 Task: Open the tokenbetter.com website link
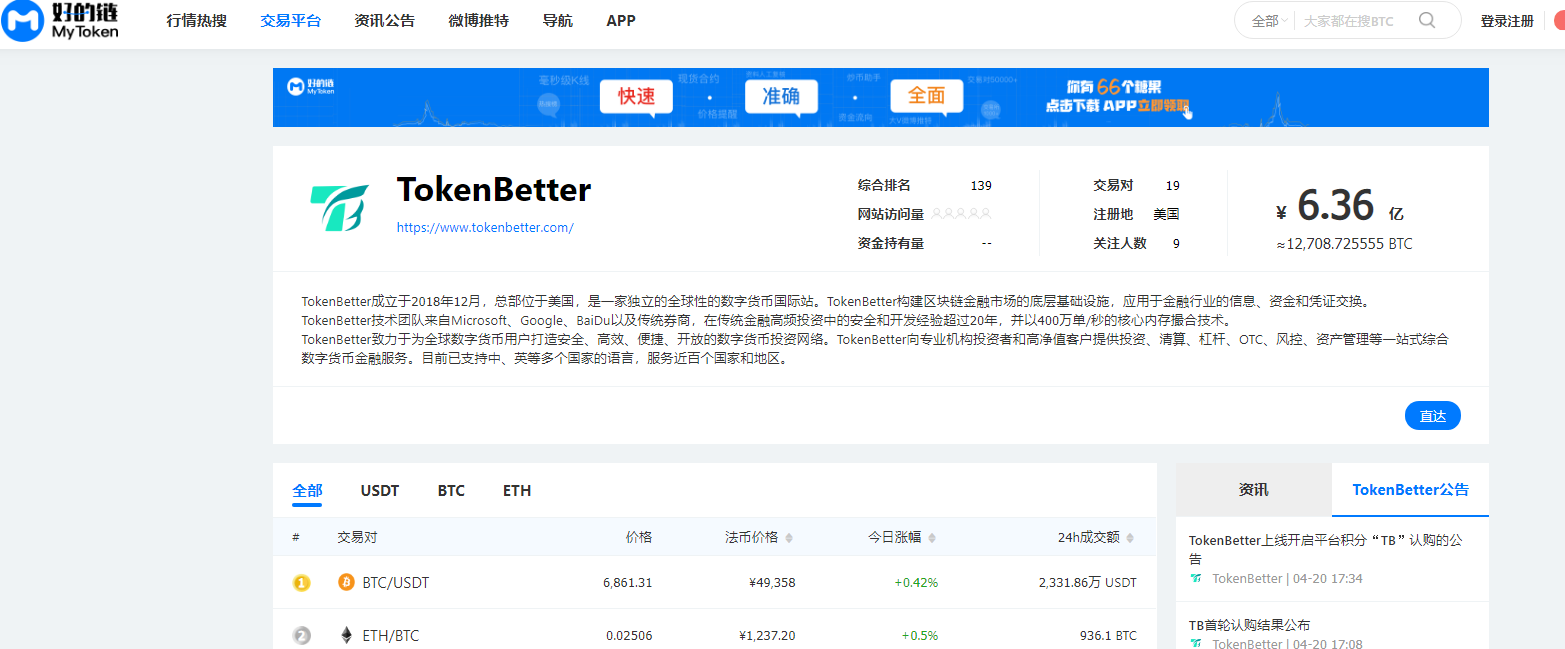click(x=485, y=227)
